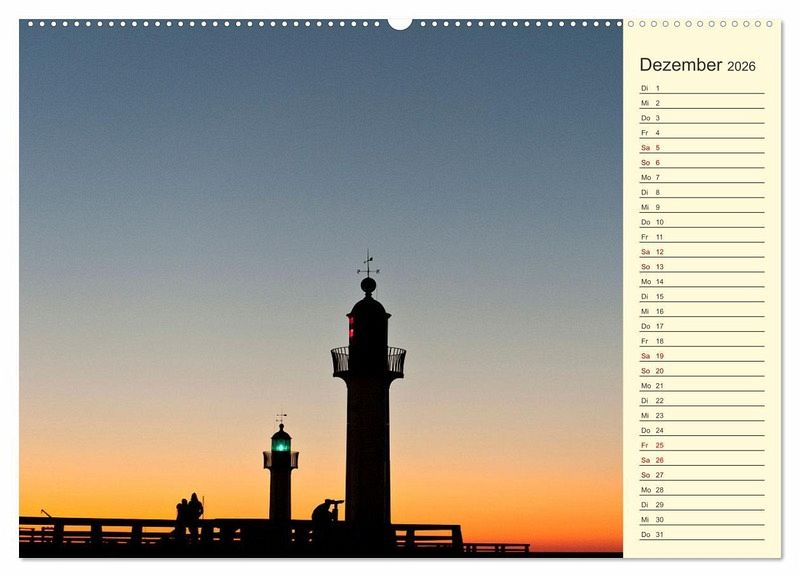Click the Mi 16 date row
800x577 pixels.
[x=701, y=311]
